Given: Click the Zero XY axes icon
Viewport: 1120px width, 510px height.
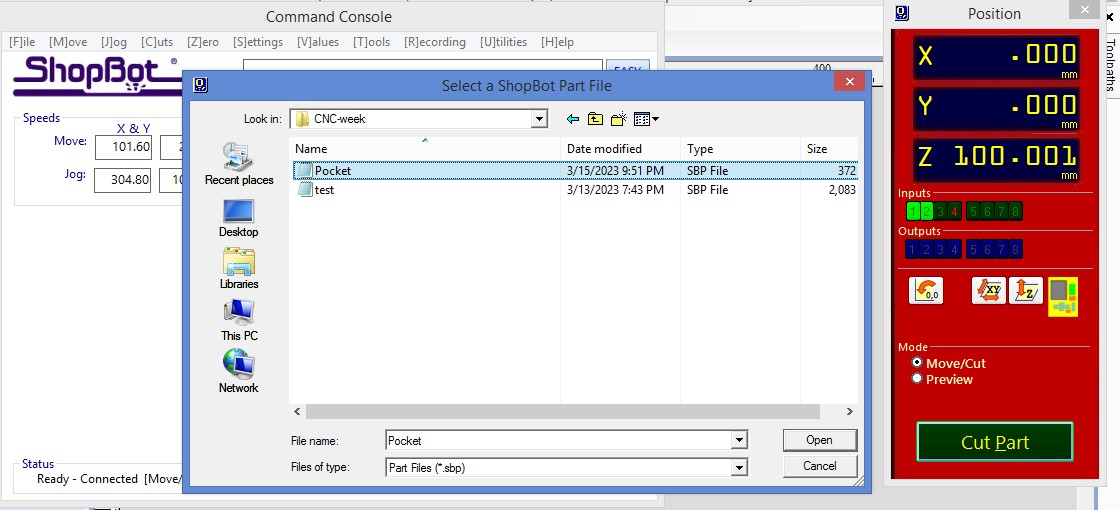Looking at the screenshot, I should coord(989,290).
